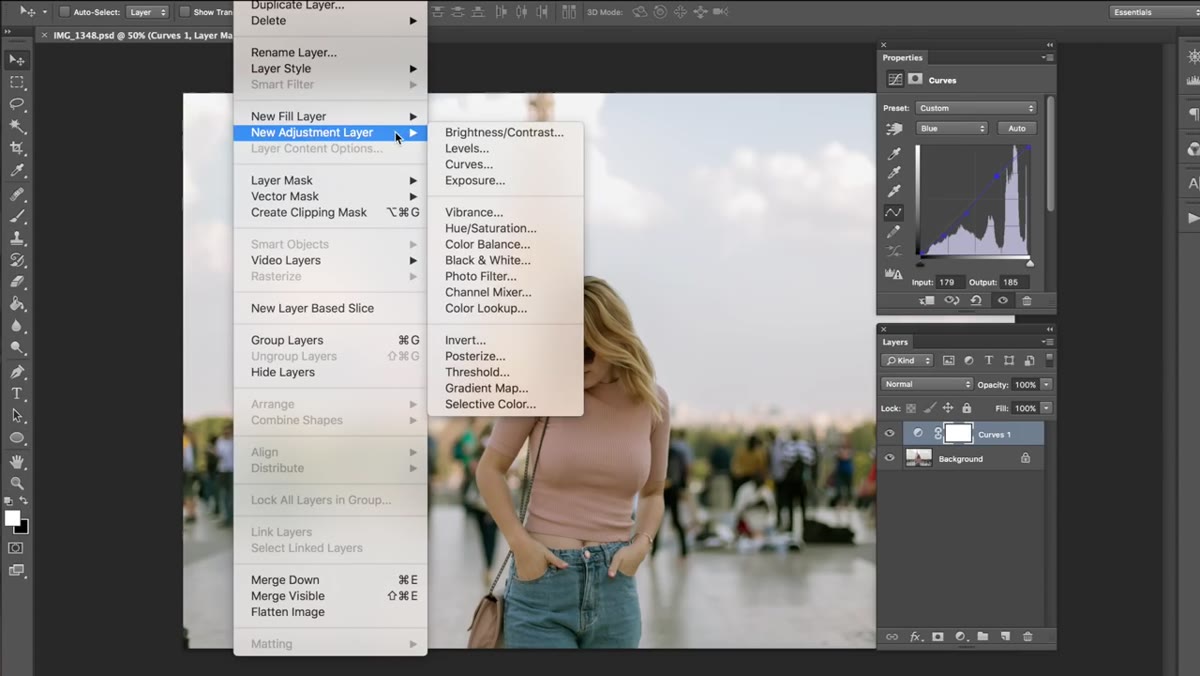Click the add layer mask icon in Layers
Viewport: 1200px width, 676px height.
tap(938, 636)
